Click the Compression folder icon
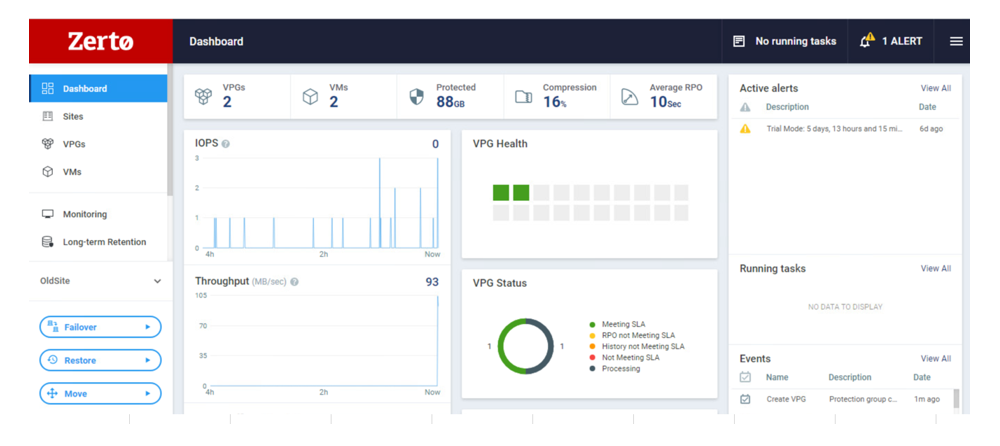The height and width of the screenshot is (446, 1000). pyautogui.click(x=523, y=97)
